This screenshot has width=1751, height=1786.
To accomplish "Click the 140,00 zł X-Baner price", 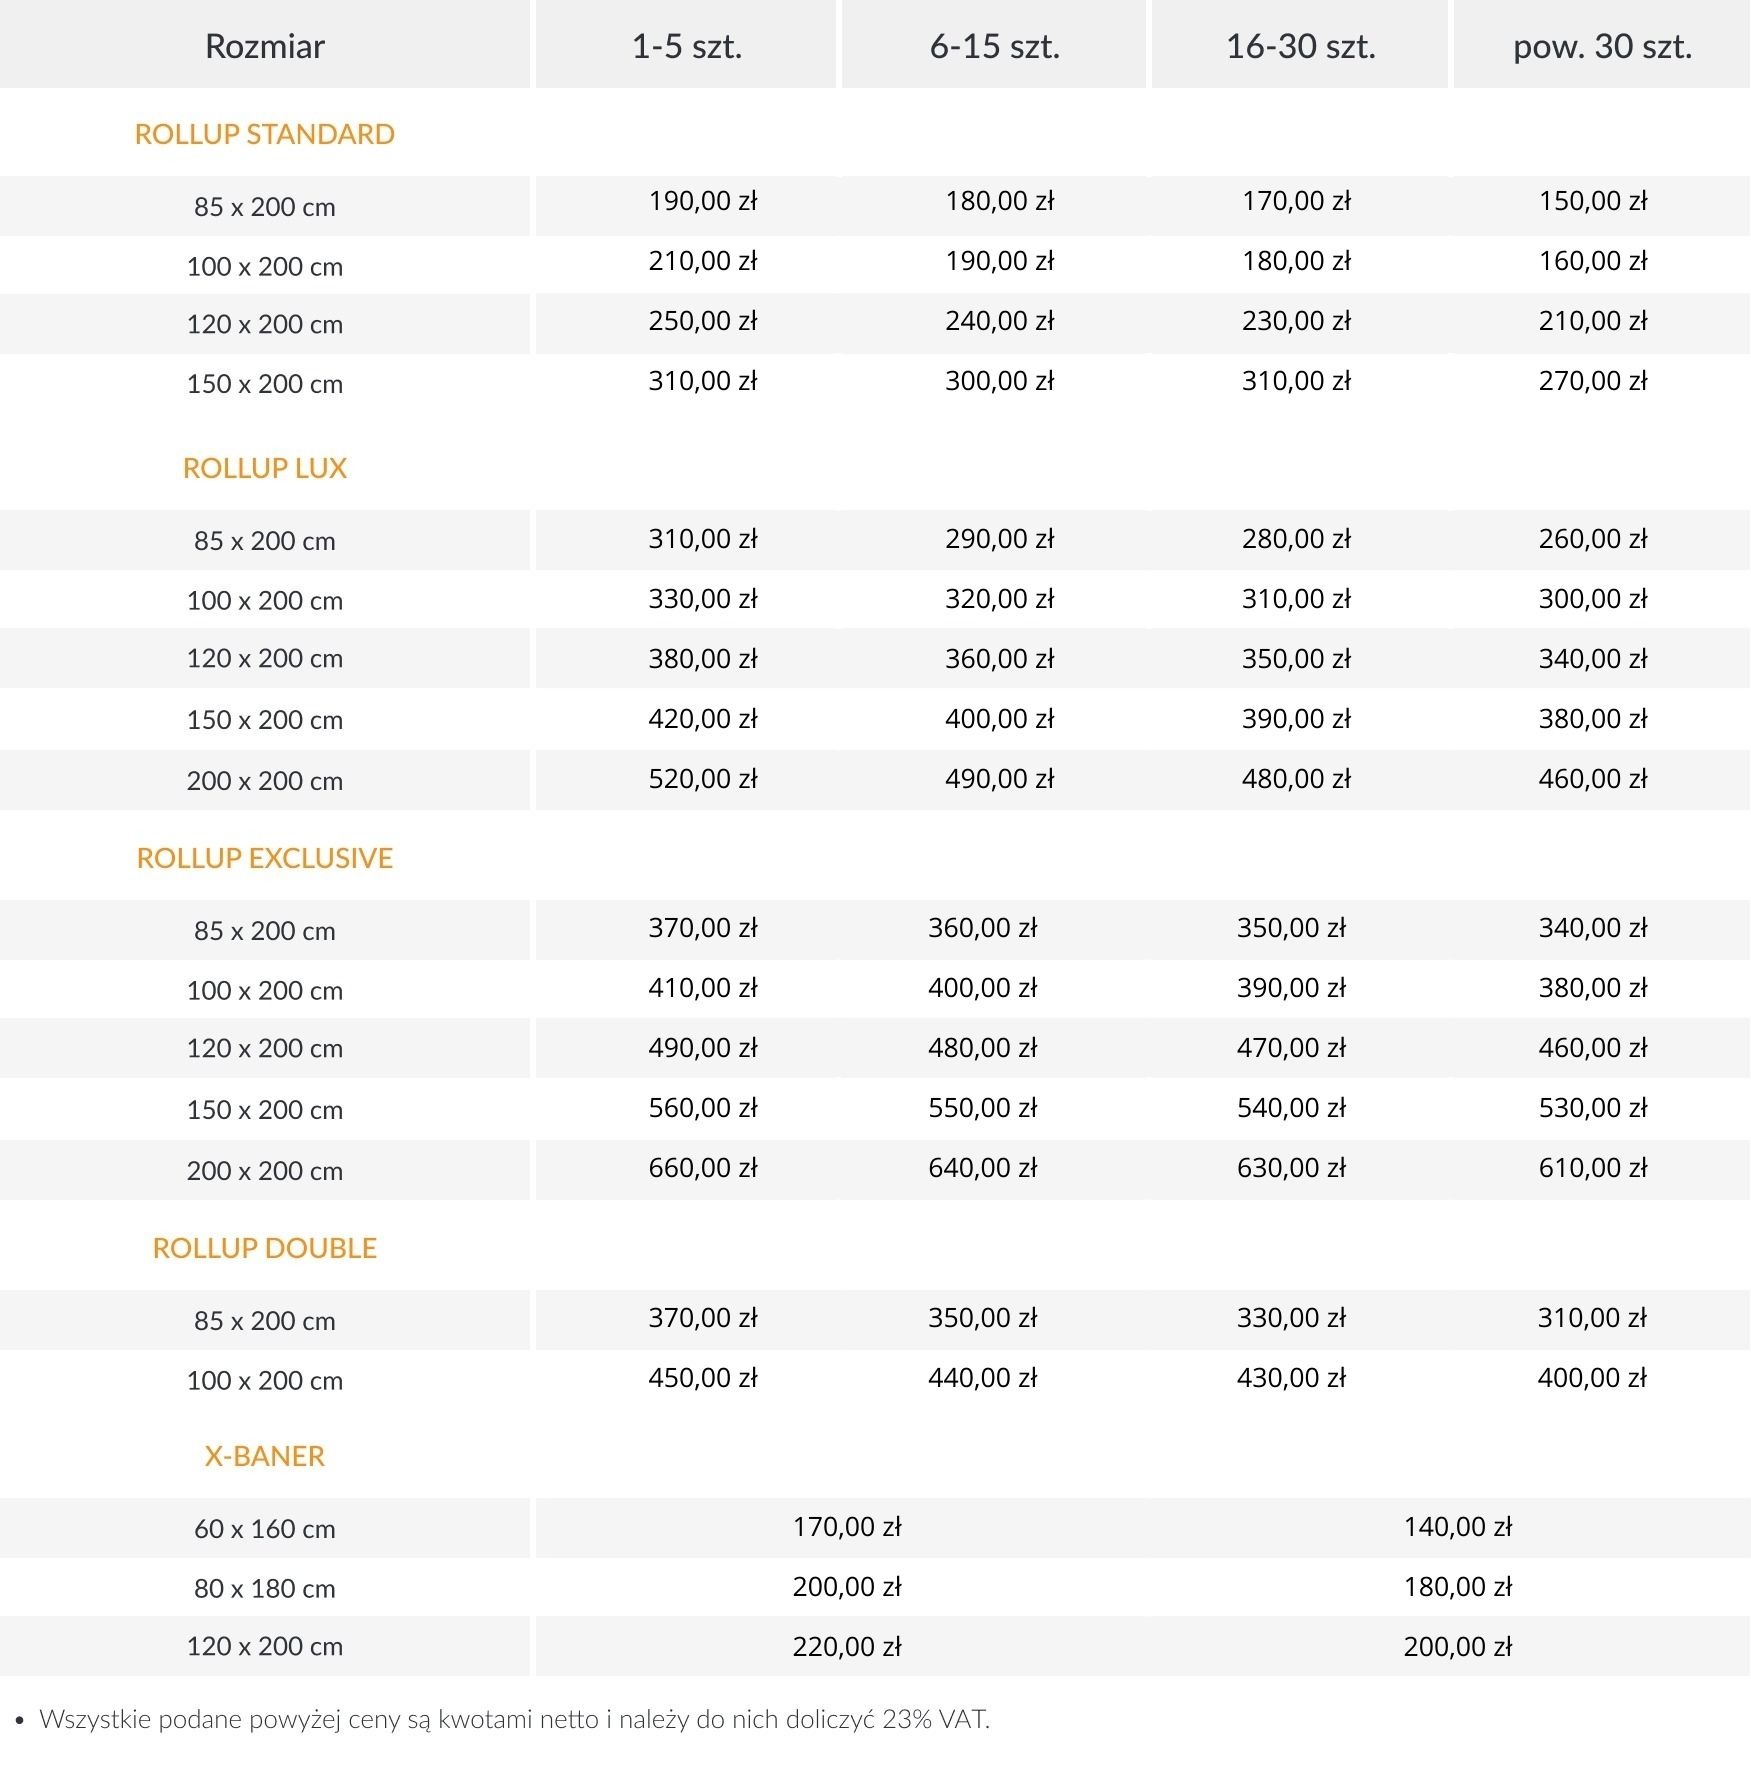I will click(x=1457, y=1527).
